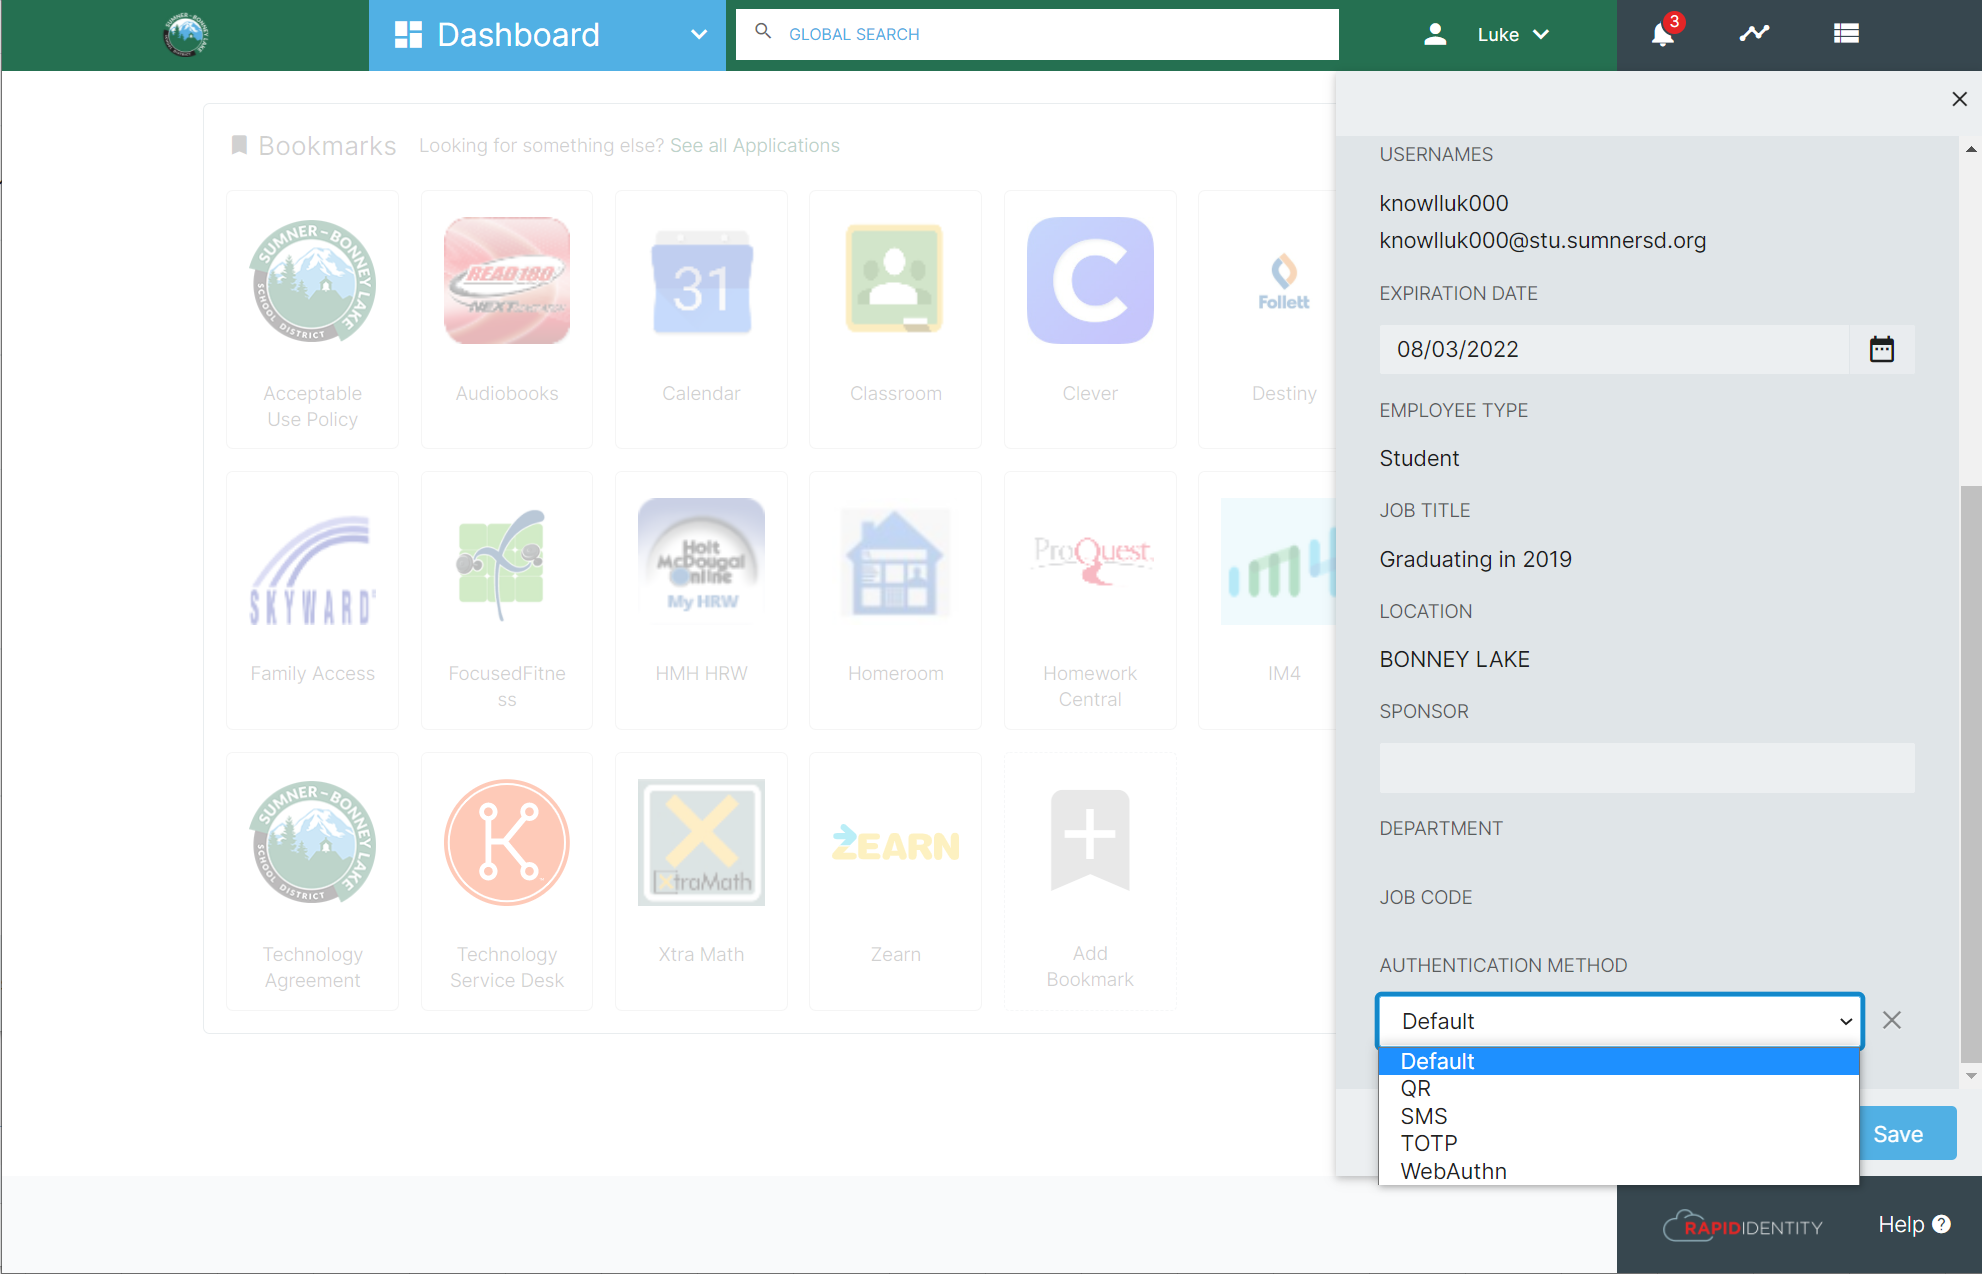
Task: Open the Zearn bookmark
Action: 895,881
